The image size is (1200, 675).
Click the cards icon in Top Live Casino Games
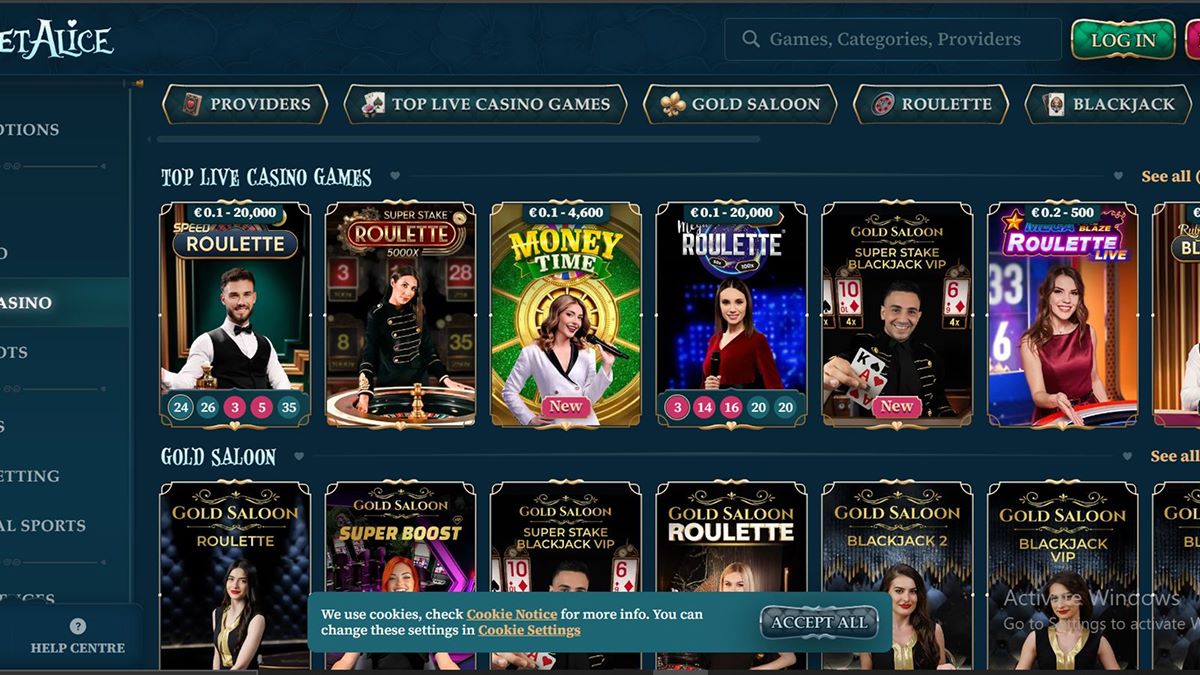pyautogui.click(x=373, y=104)
